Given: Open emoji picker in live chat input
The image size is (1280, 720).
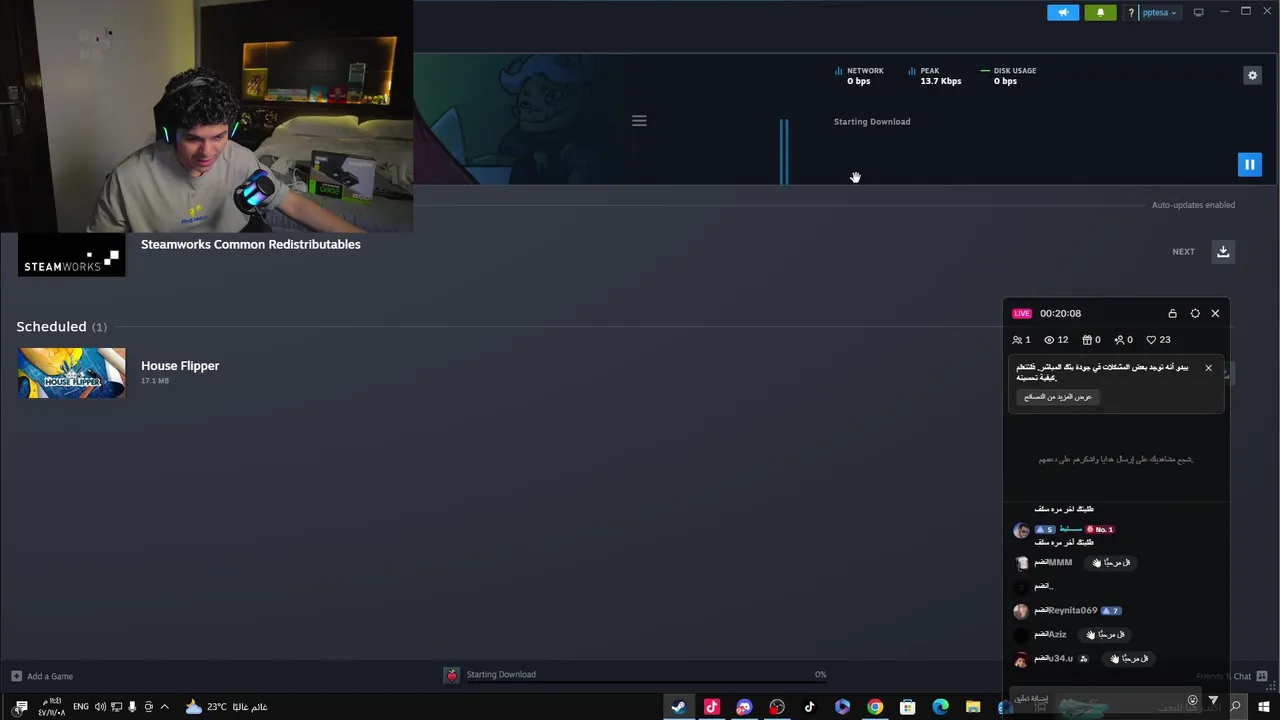Looking at the screenshot, I should coord(1192,700).
